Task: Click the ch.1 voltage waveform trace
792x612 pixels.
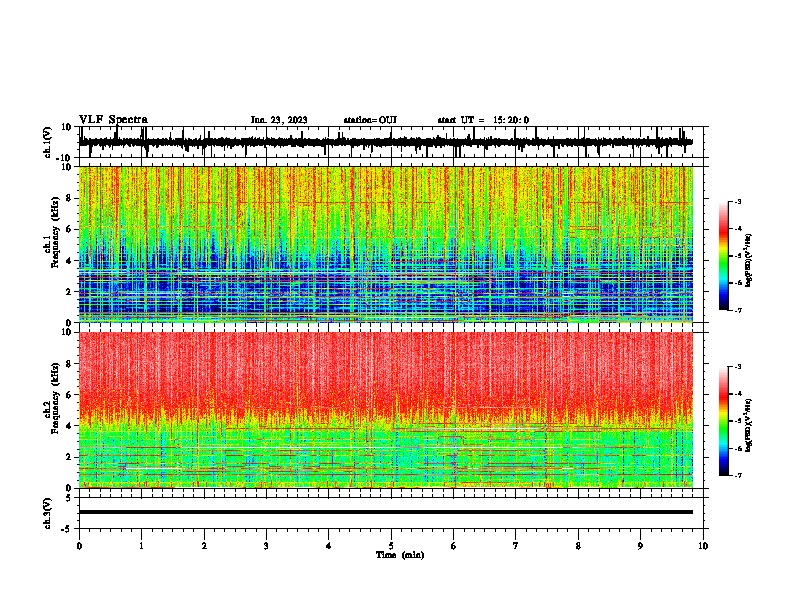Action: [386, 142]
